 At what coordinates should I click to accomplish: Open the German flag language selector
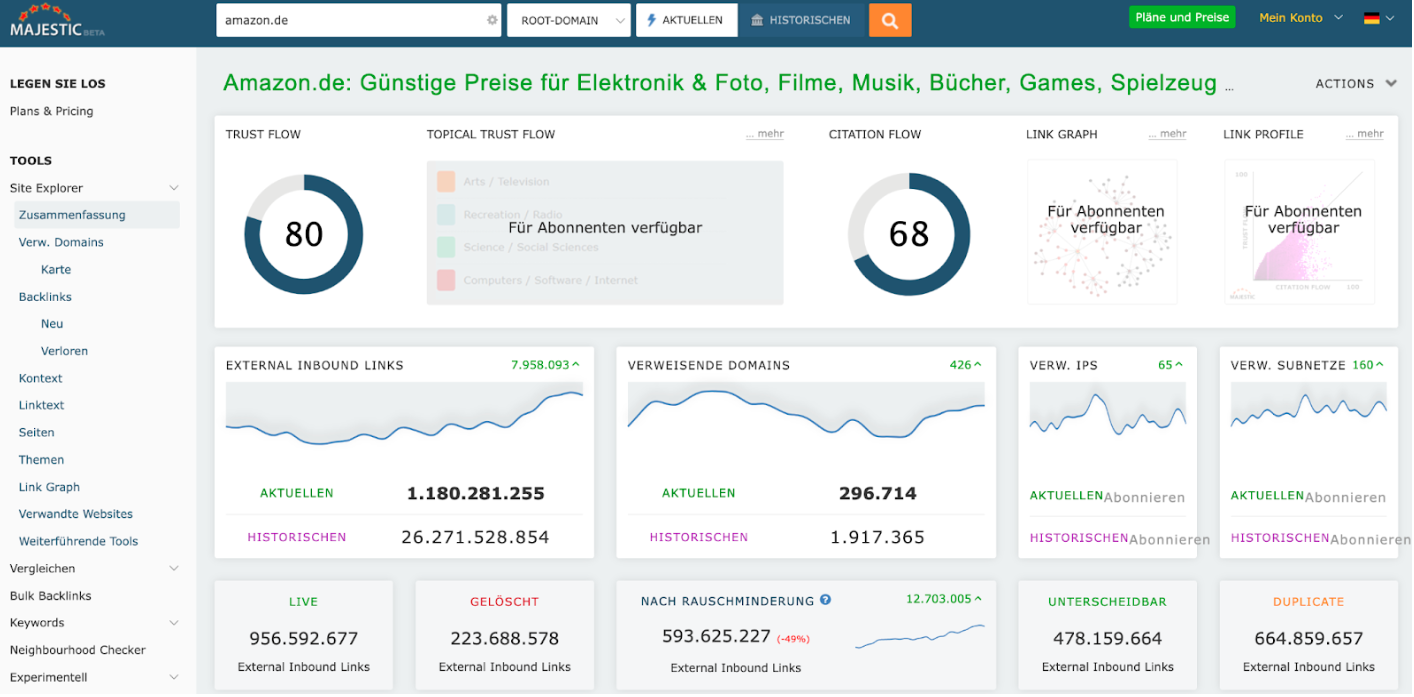coord(1378,18)
